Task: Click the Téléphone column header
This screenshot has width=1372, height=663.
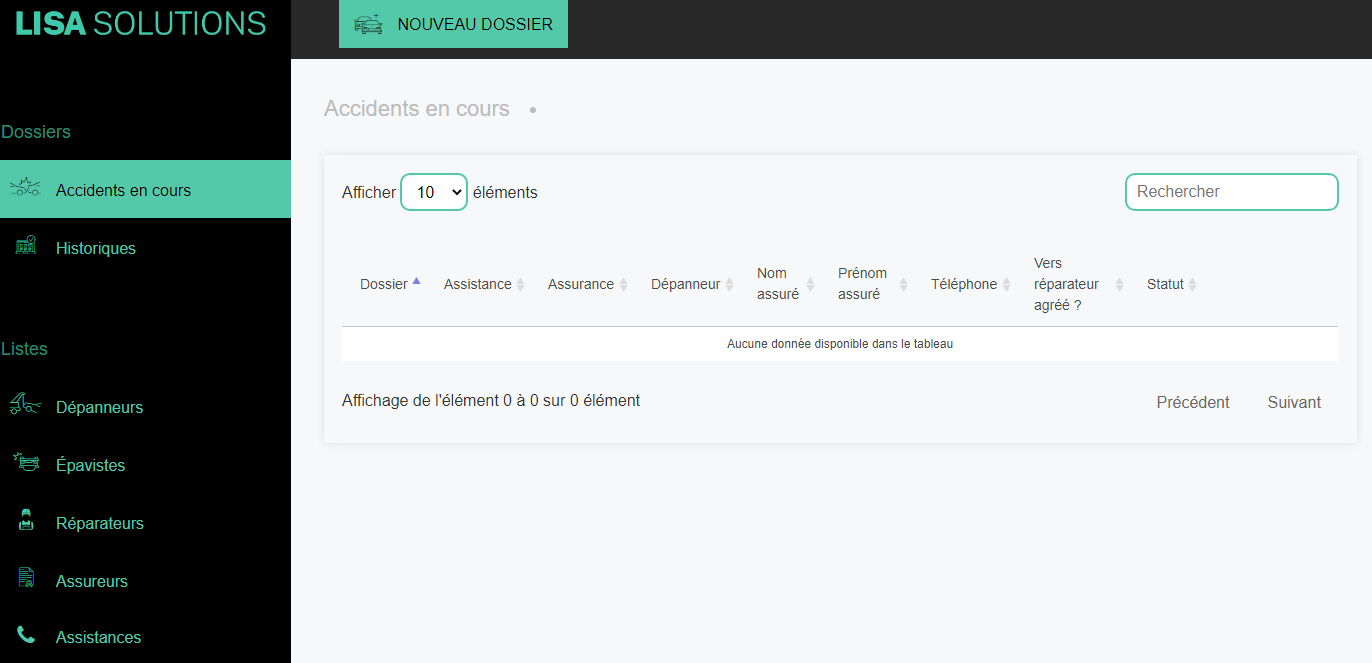Action: 964,284
